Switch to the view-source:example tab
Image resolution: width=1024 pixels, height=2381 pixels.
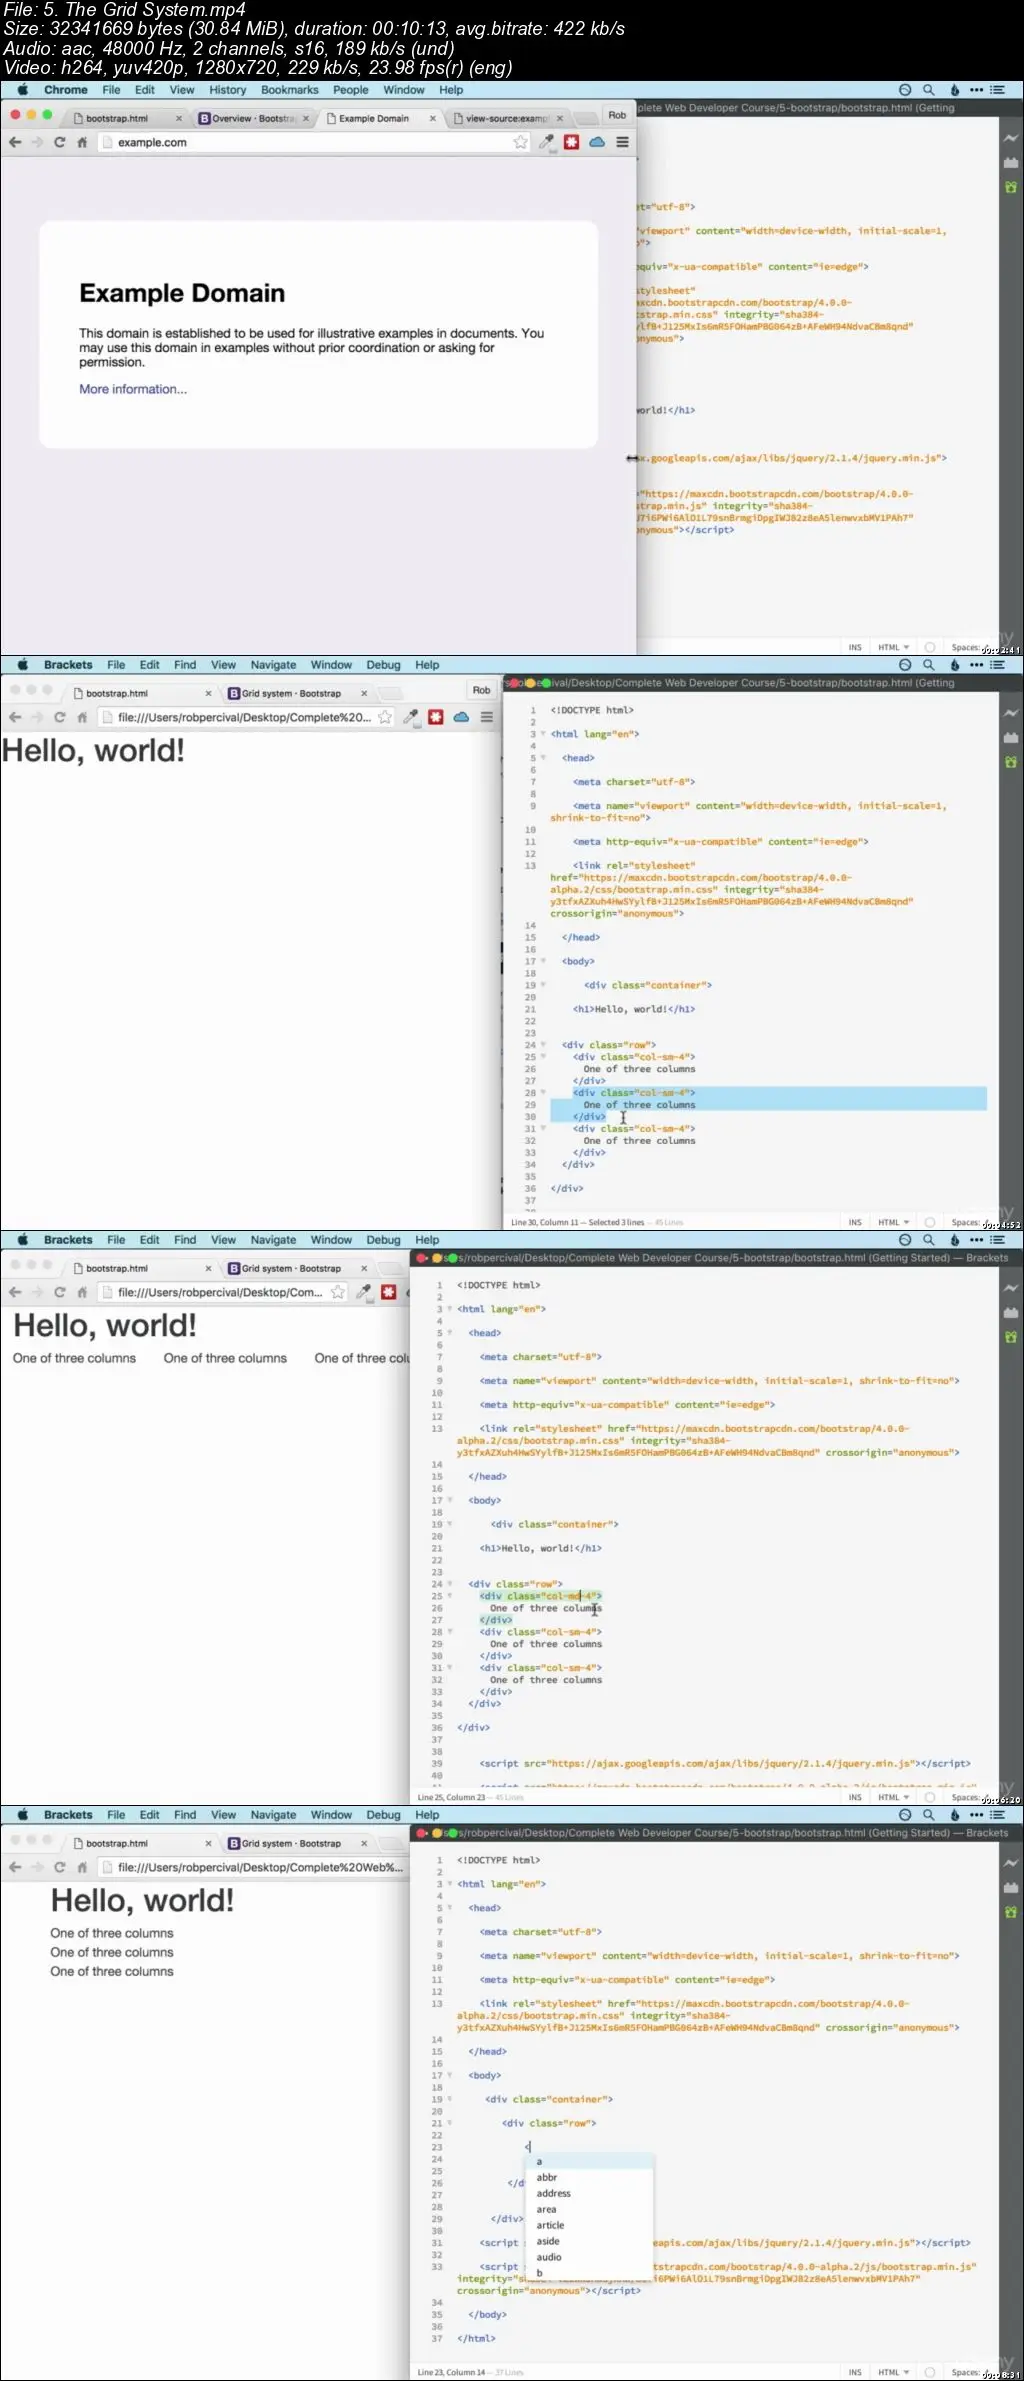[508, 118]
